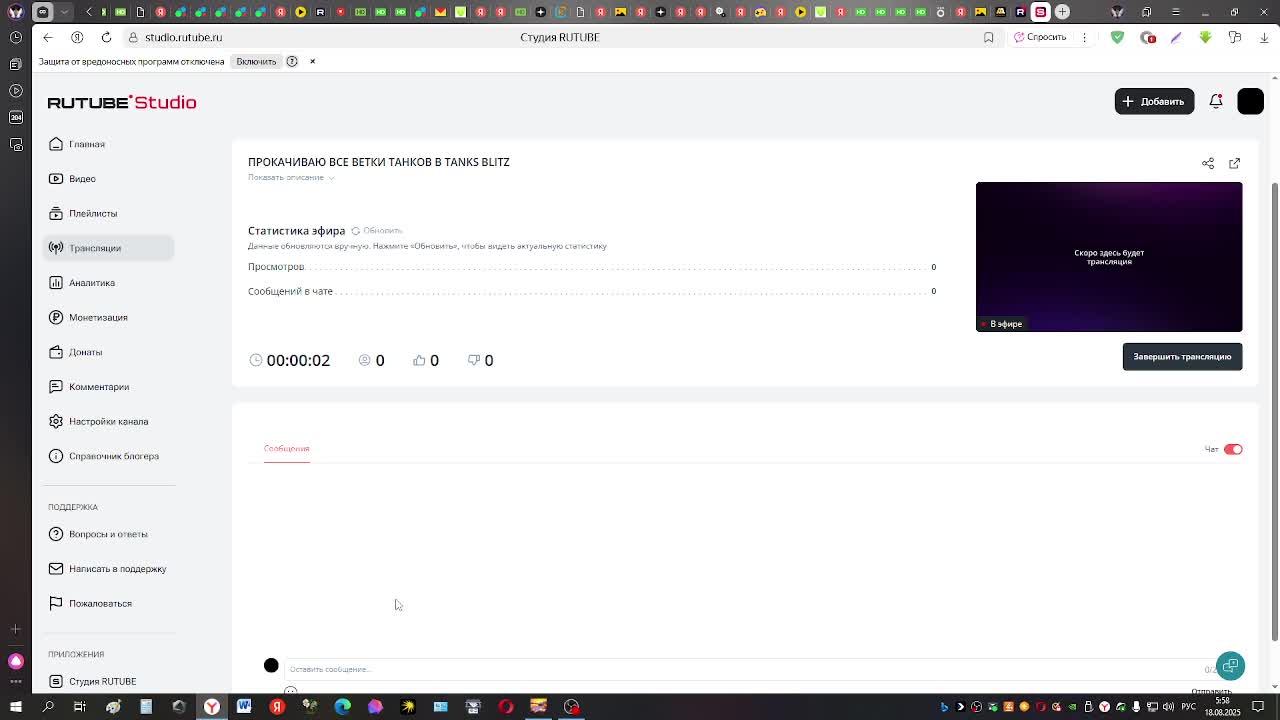
Task: Toggle the Чат switch
Action: pos(1233,450)
